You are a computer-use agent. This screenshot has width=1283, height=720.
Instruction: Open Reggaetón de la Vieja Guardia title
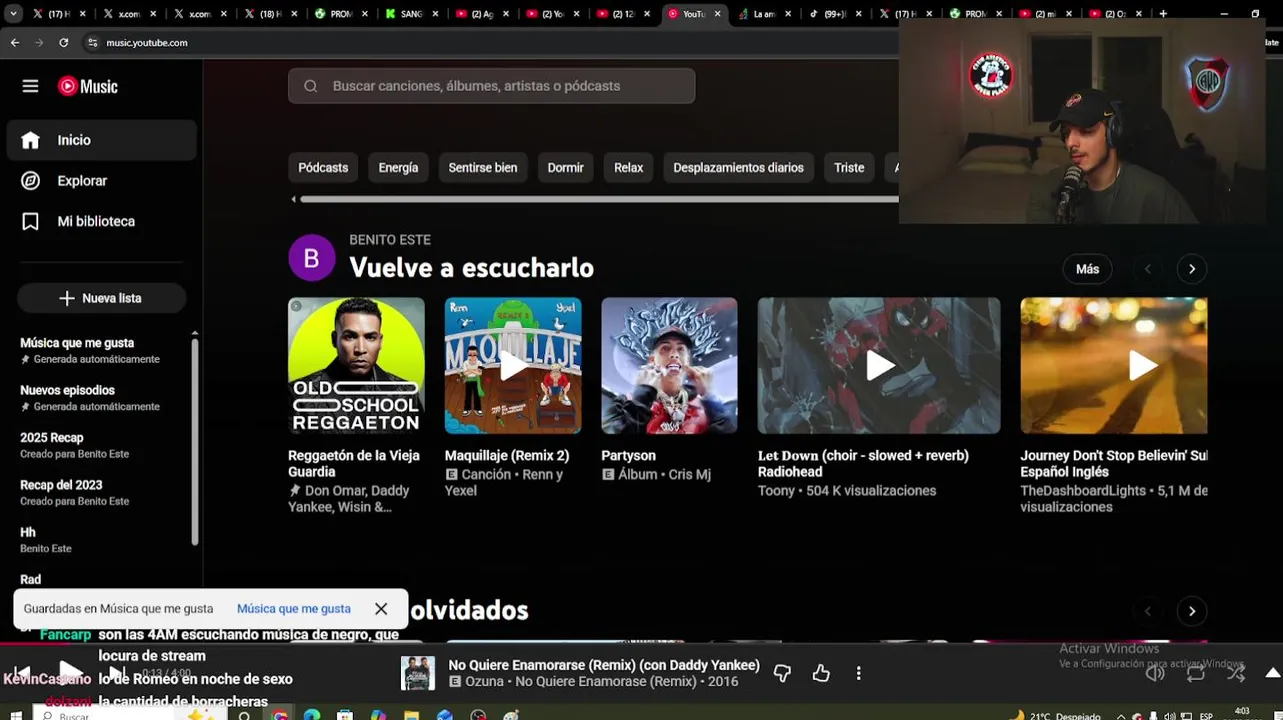pyautogui.click(x=354, y=463)
